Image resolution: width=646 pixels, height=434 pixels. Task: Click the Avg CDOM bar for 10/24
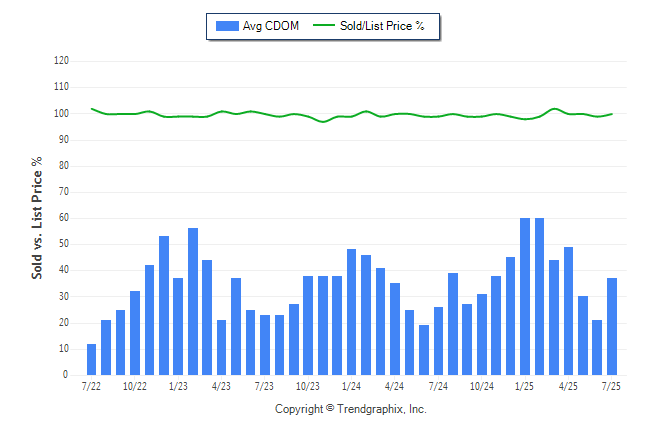482,334
